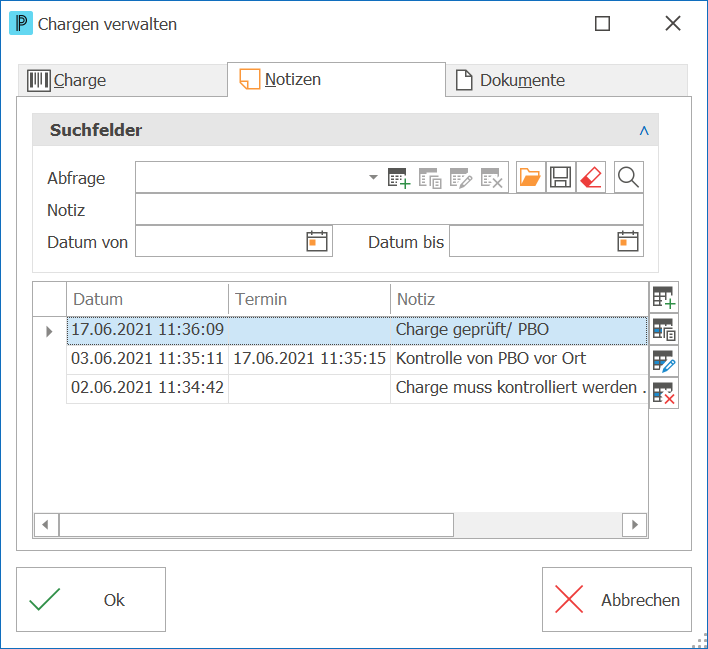This screenshot has width=708, height=649.
Task: Open saved query via folder icon
Action: tap(530, 177)
